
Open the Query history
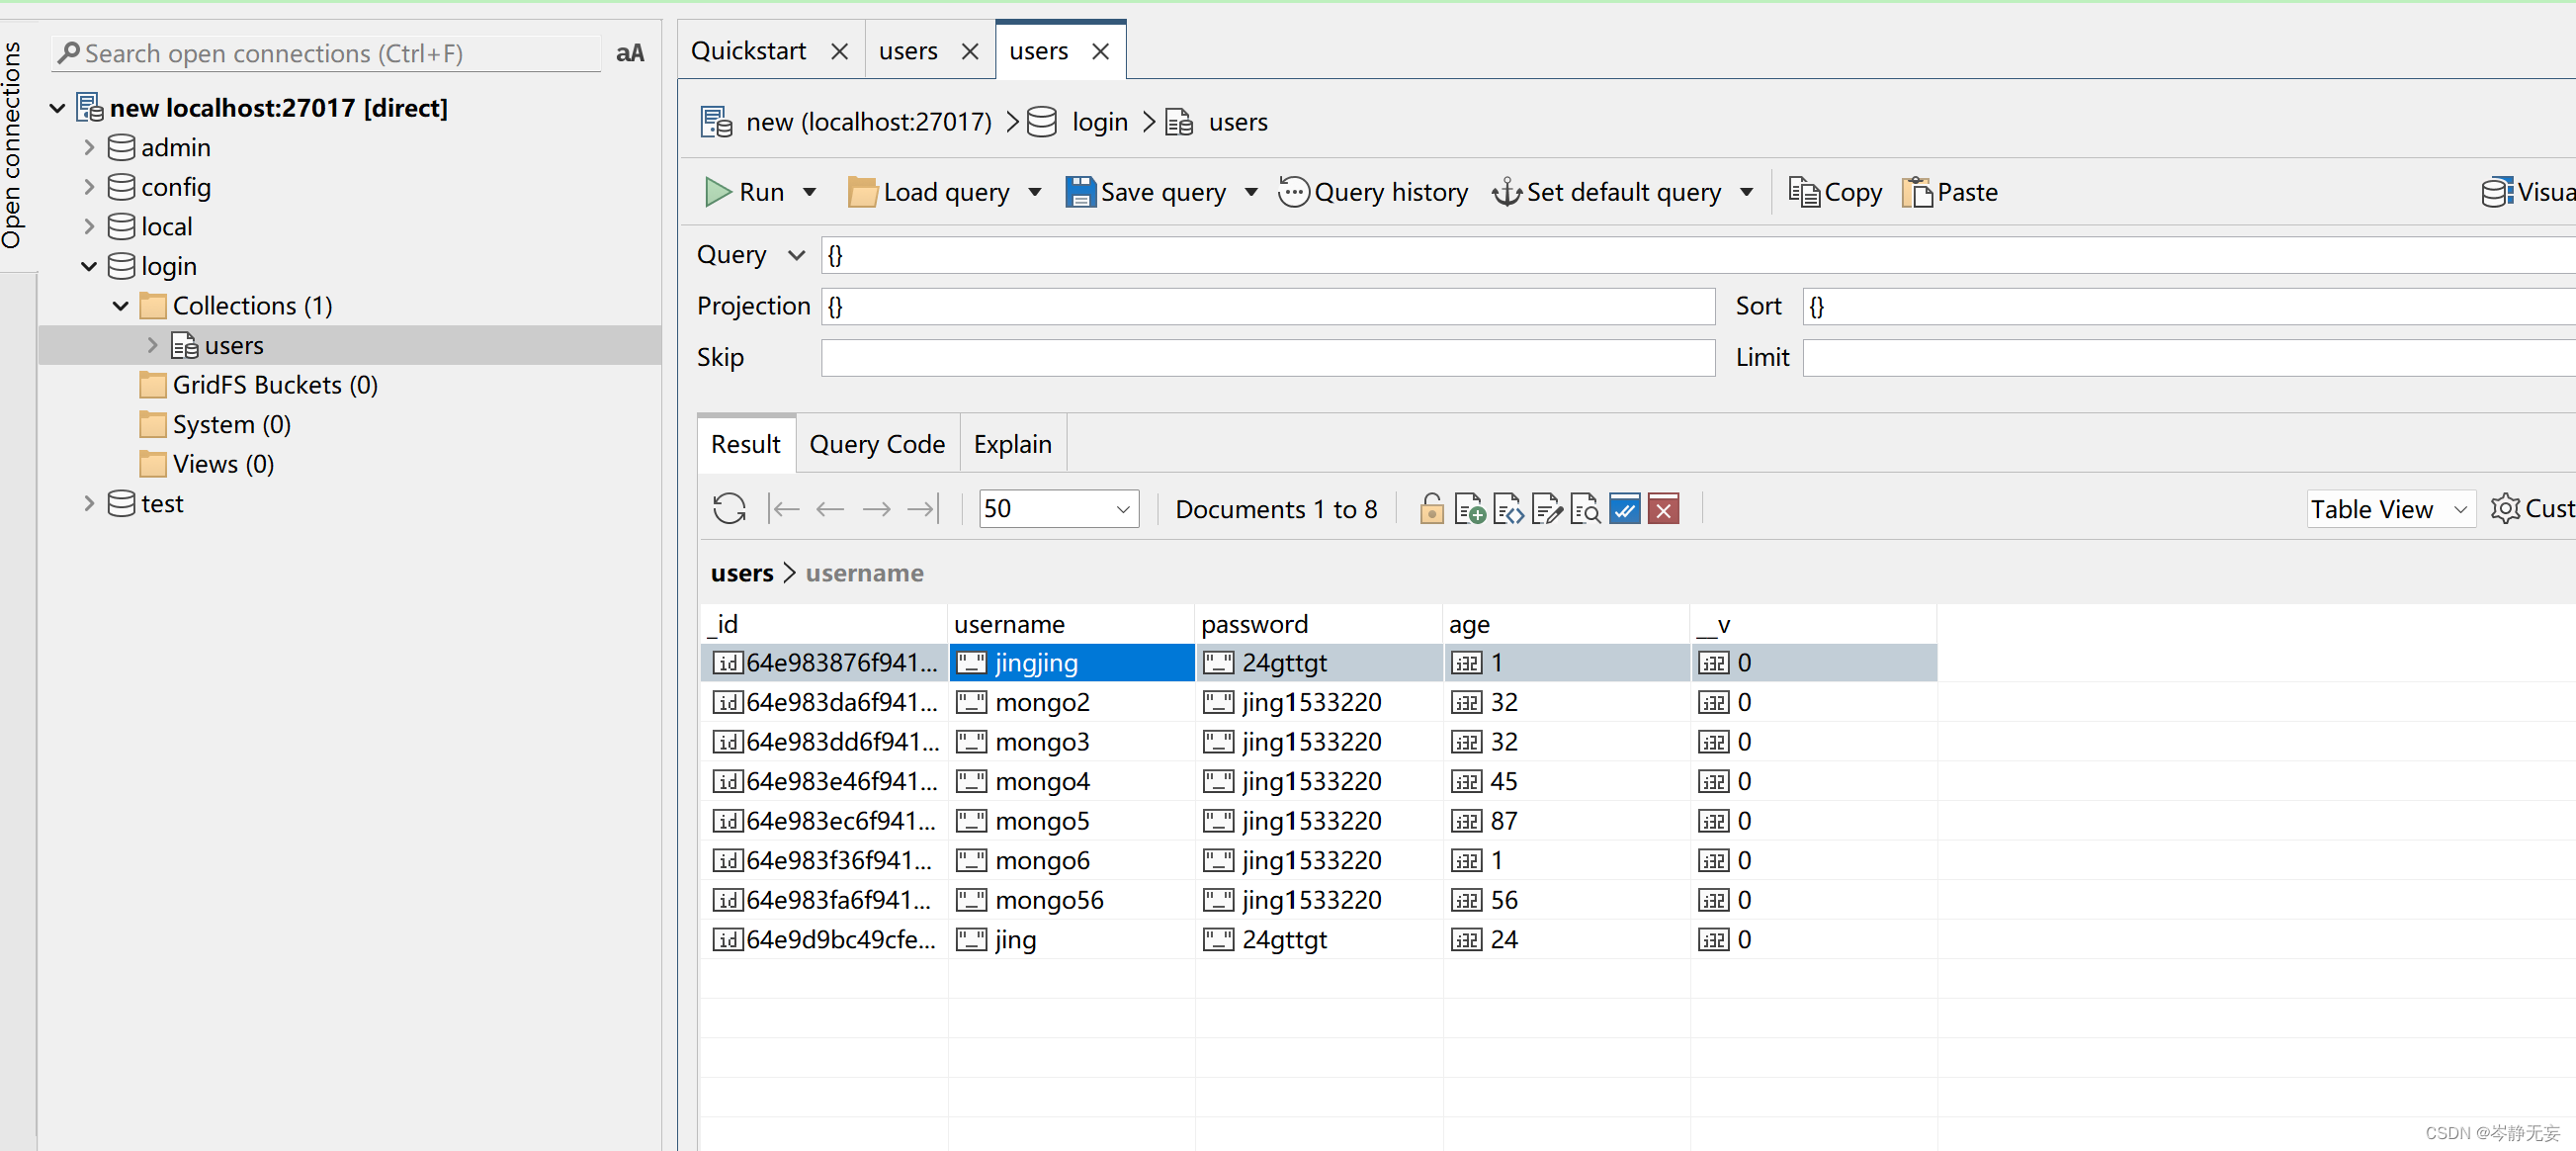click(x=1373, y=192)
